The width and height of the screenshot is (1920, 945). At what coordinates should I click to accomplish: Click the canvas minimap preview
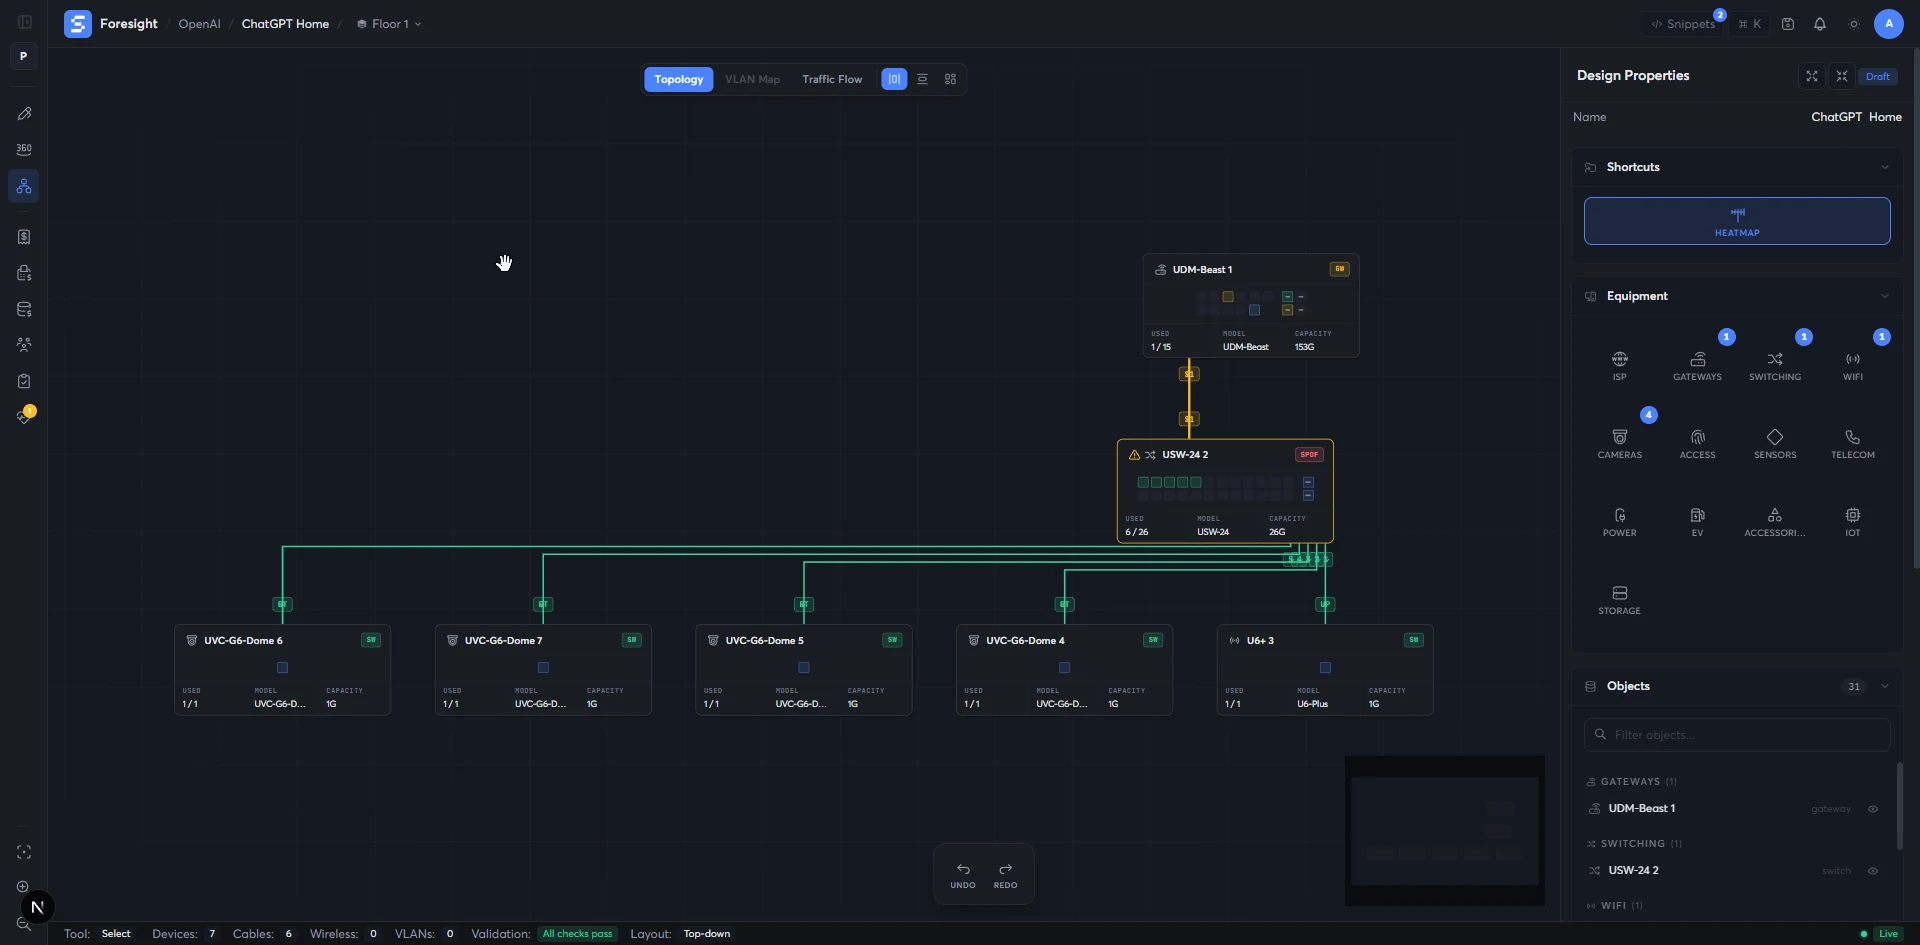pos(1445,831)
